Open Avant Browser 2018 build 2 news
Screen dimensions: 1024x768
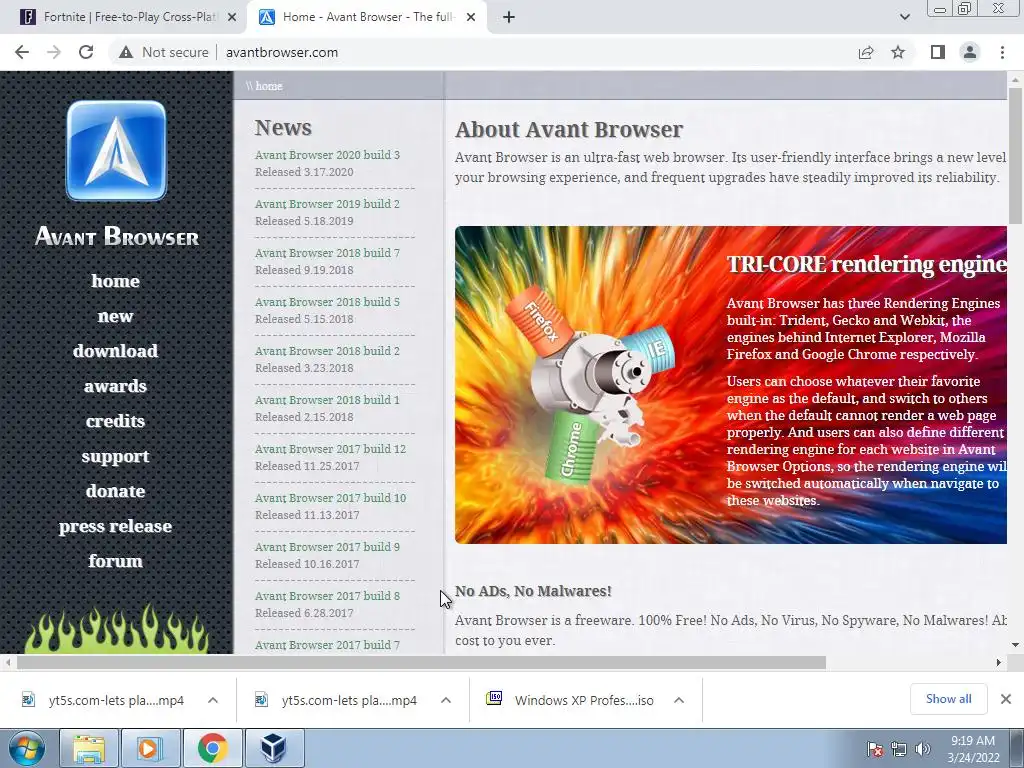coord(327,351)
